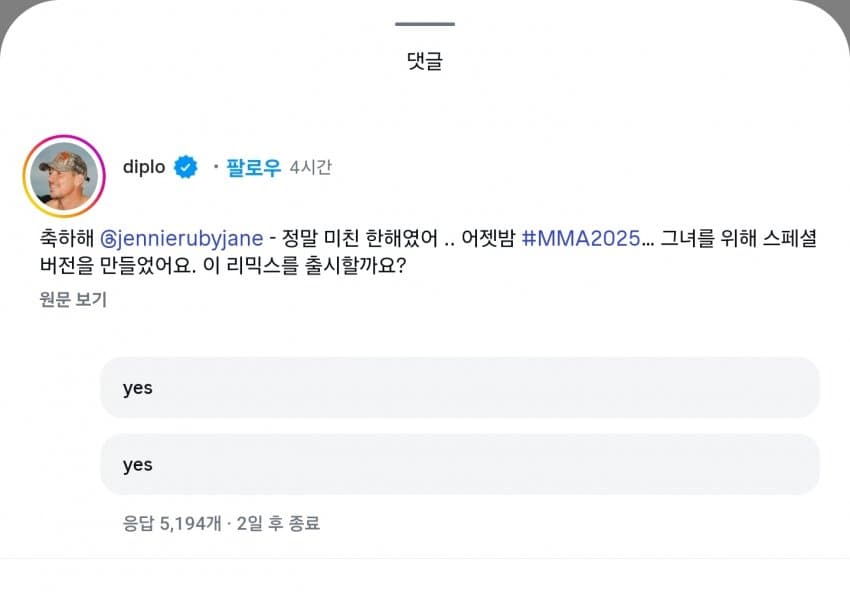The height and width of the screenshot is (592, 850).
Task: Click the word 어젯밤 before the hashtag
Action: point(486,239)
